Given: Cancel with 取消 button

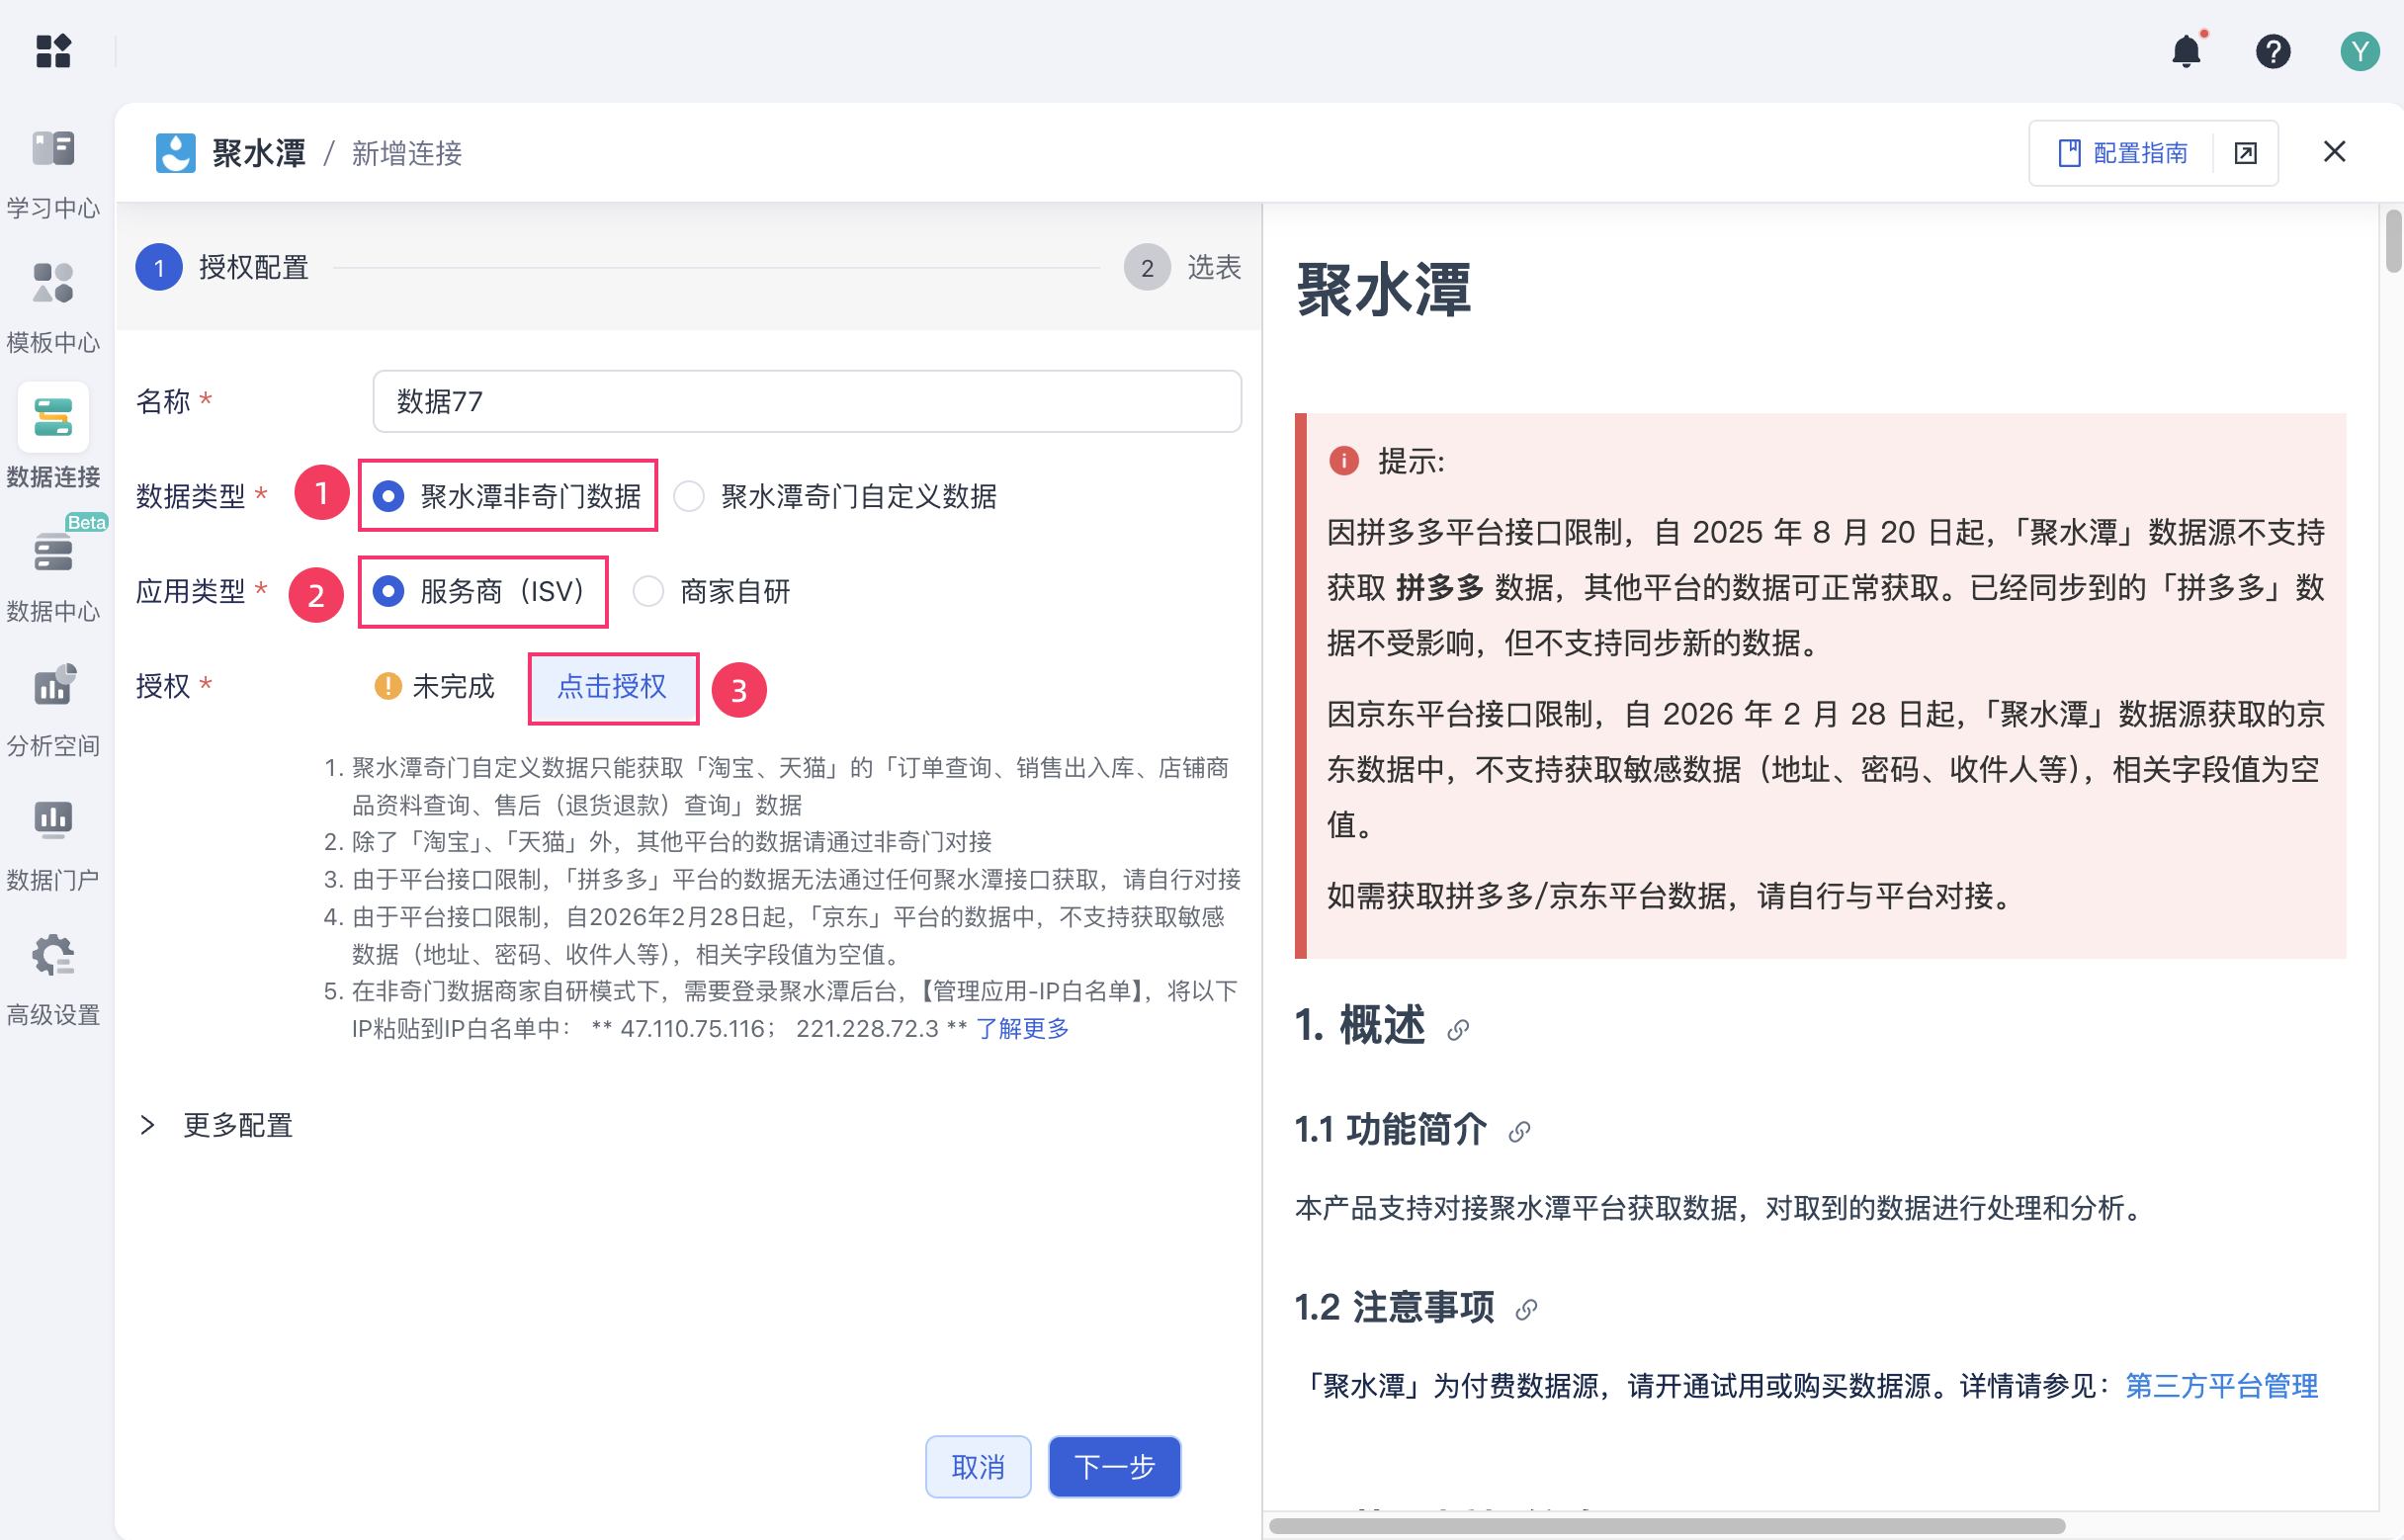Looking at the screenshot, I should 978,1467.
